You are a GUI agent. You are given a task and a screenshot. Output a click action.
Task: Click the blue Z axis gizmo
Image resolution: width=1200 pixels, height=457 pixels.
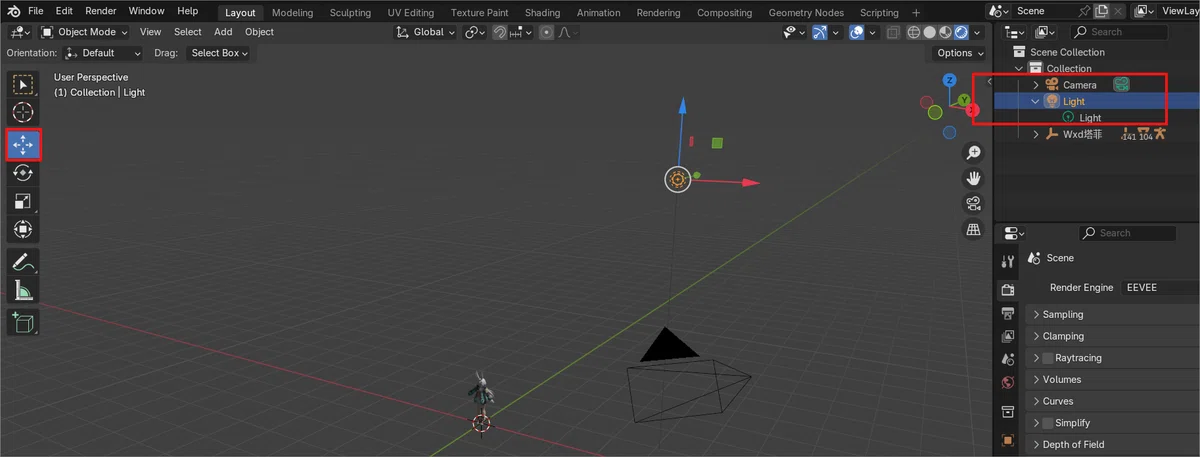949,80
